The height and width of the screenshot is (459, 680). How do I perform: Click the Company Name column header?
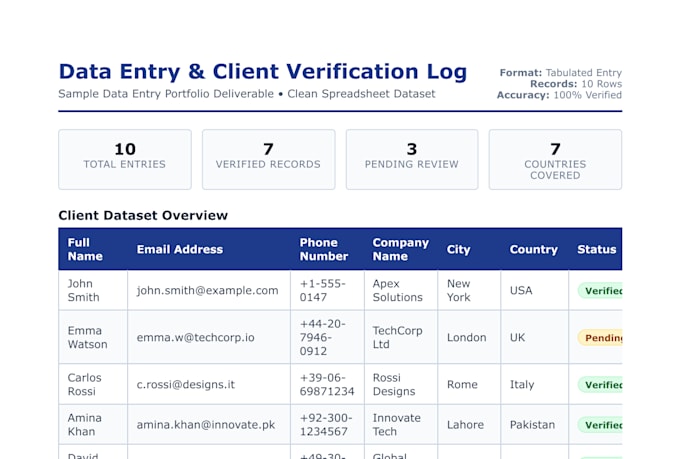point(401,249)
